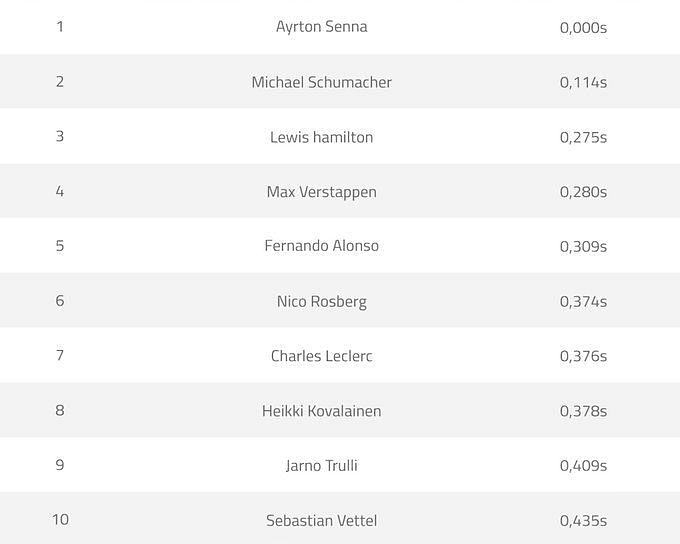The height and width of the screenshot is (544, 680).
Task: Select the 0,435s gap value
Action: pos(583,521)
